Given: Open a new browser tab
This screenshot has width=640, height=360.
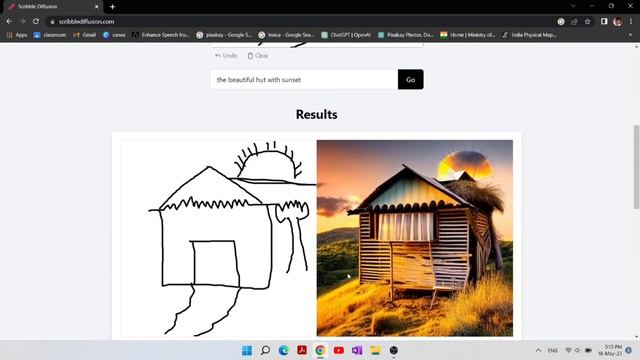Looking at the screenshot, I should [112, 7].
